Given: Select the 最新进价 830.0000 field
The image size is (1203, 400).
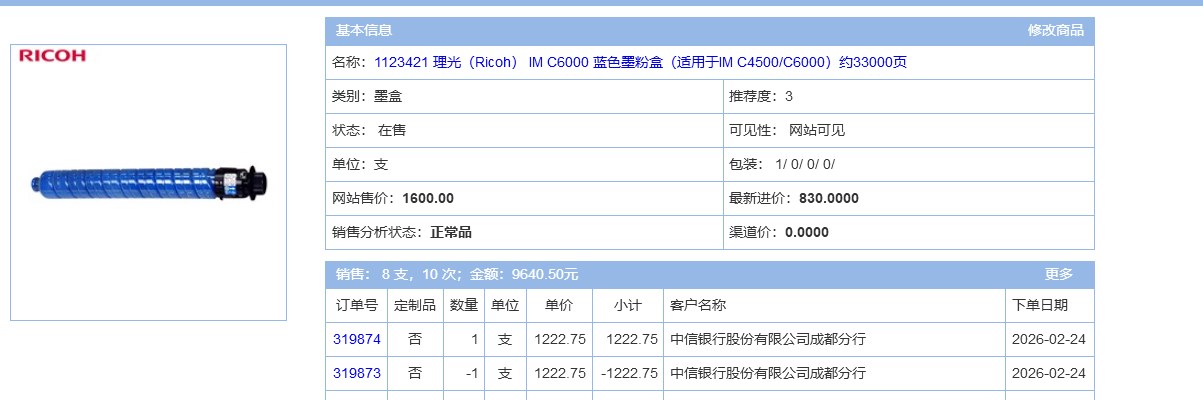Looking at the screenshot, I should coord(793,198).
